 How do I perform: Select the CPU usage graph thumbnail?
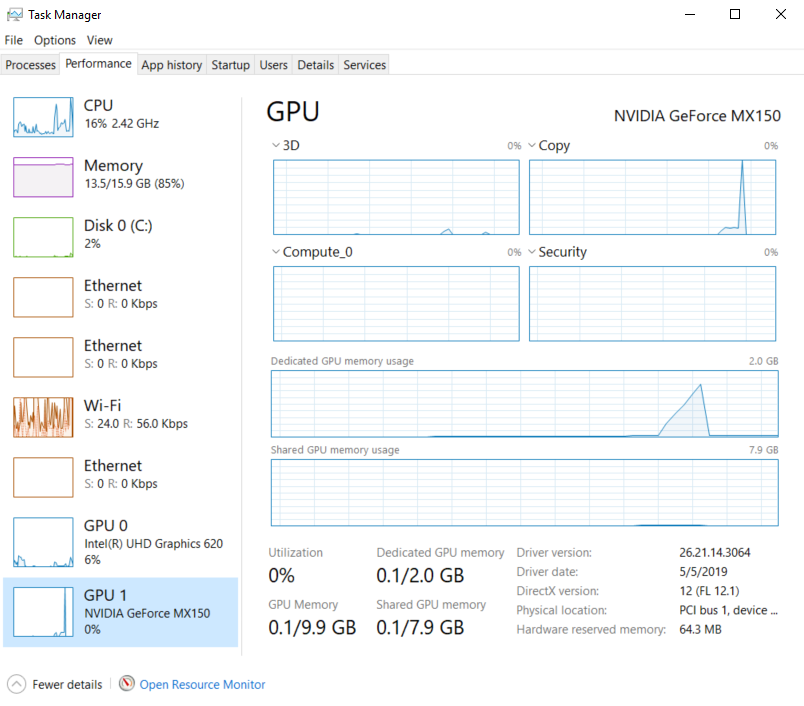pyautogui.click(x=43, y=117)
